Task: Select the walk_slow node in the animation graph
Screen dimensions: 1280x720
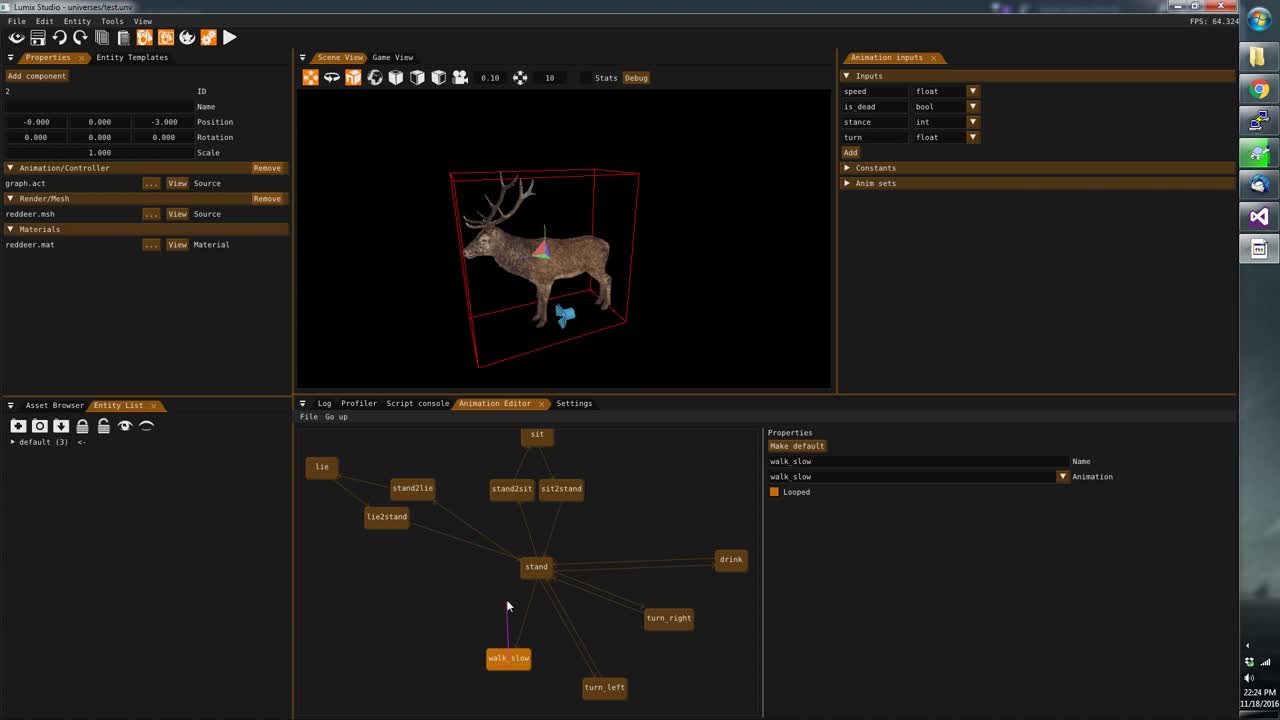Action: [x=508, y=657]
